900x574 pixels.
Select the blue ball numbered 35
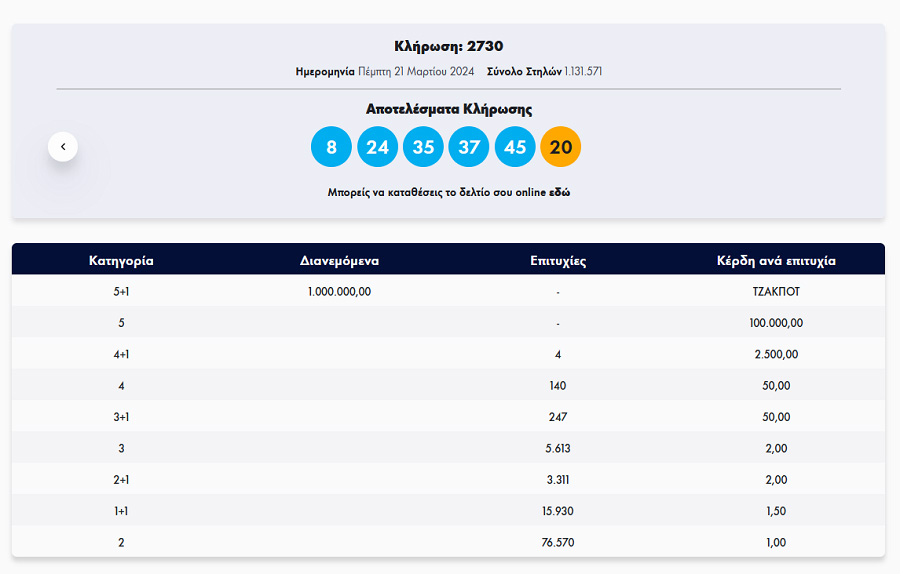point(423,147)
